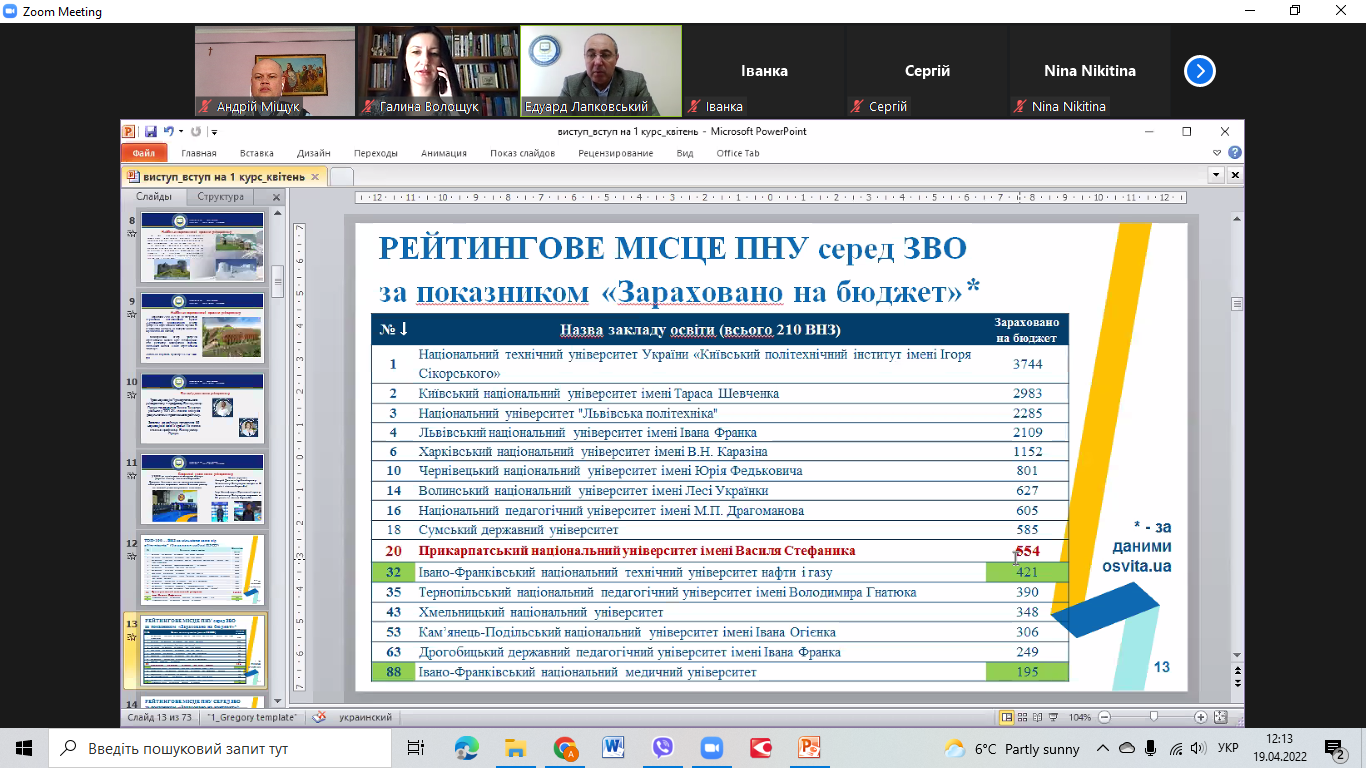Click the fit slide to window icon
Screen dimensions: 1366x768
point(1220,717)
